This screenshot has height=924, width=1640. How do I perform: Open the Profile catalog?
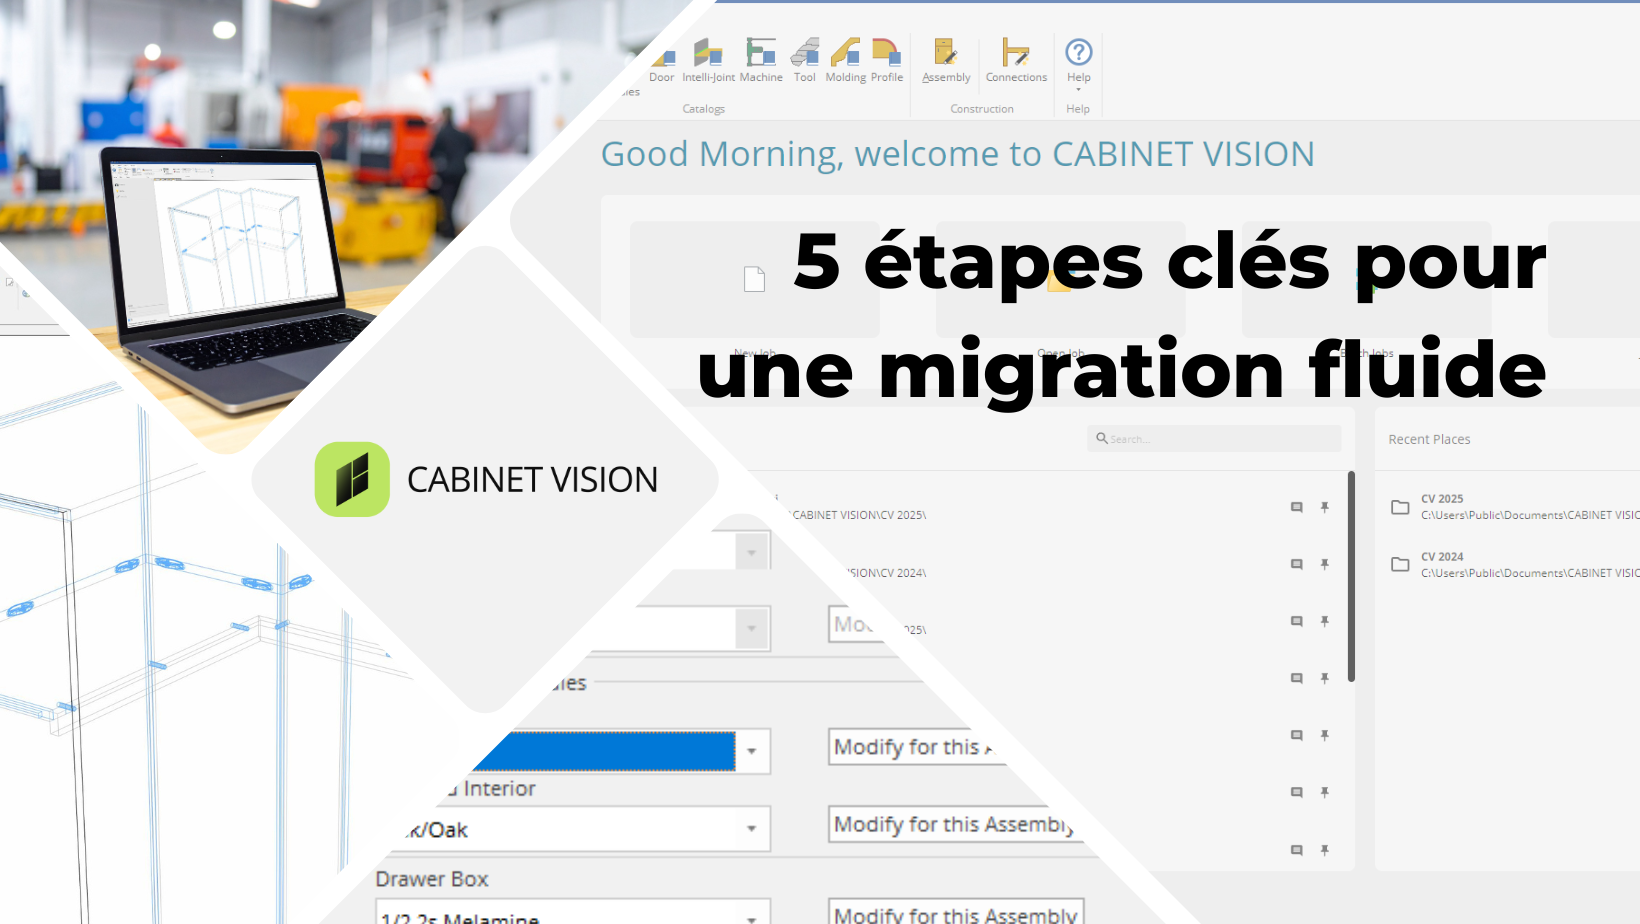[x=887, y=61]
